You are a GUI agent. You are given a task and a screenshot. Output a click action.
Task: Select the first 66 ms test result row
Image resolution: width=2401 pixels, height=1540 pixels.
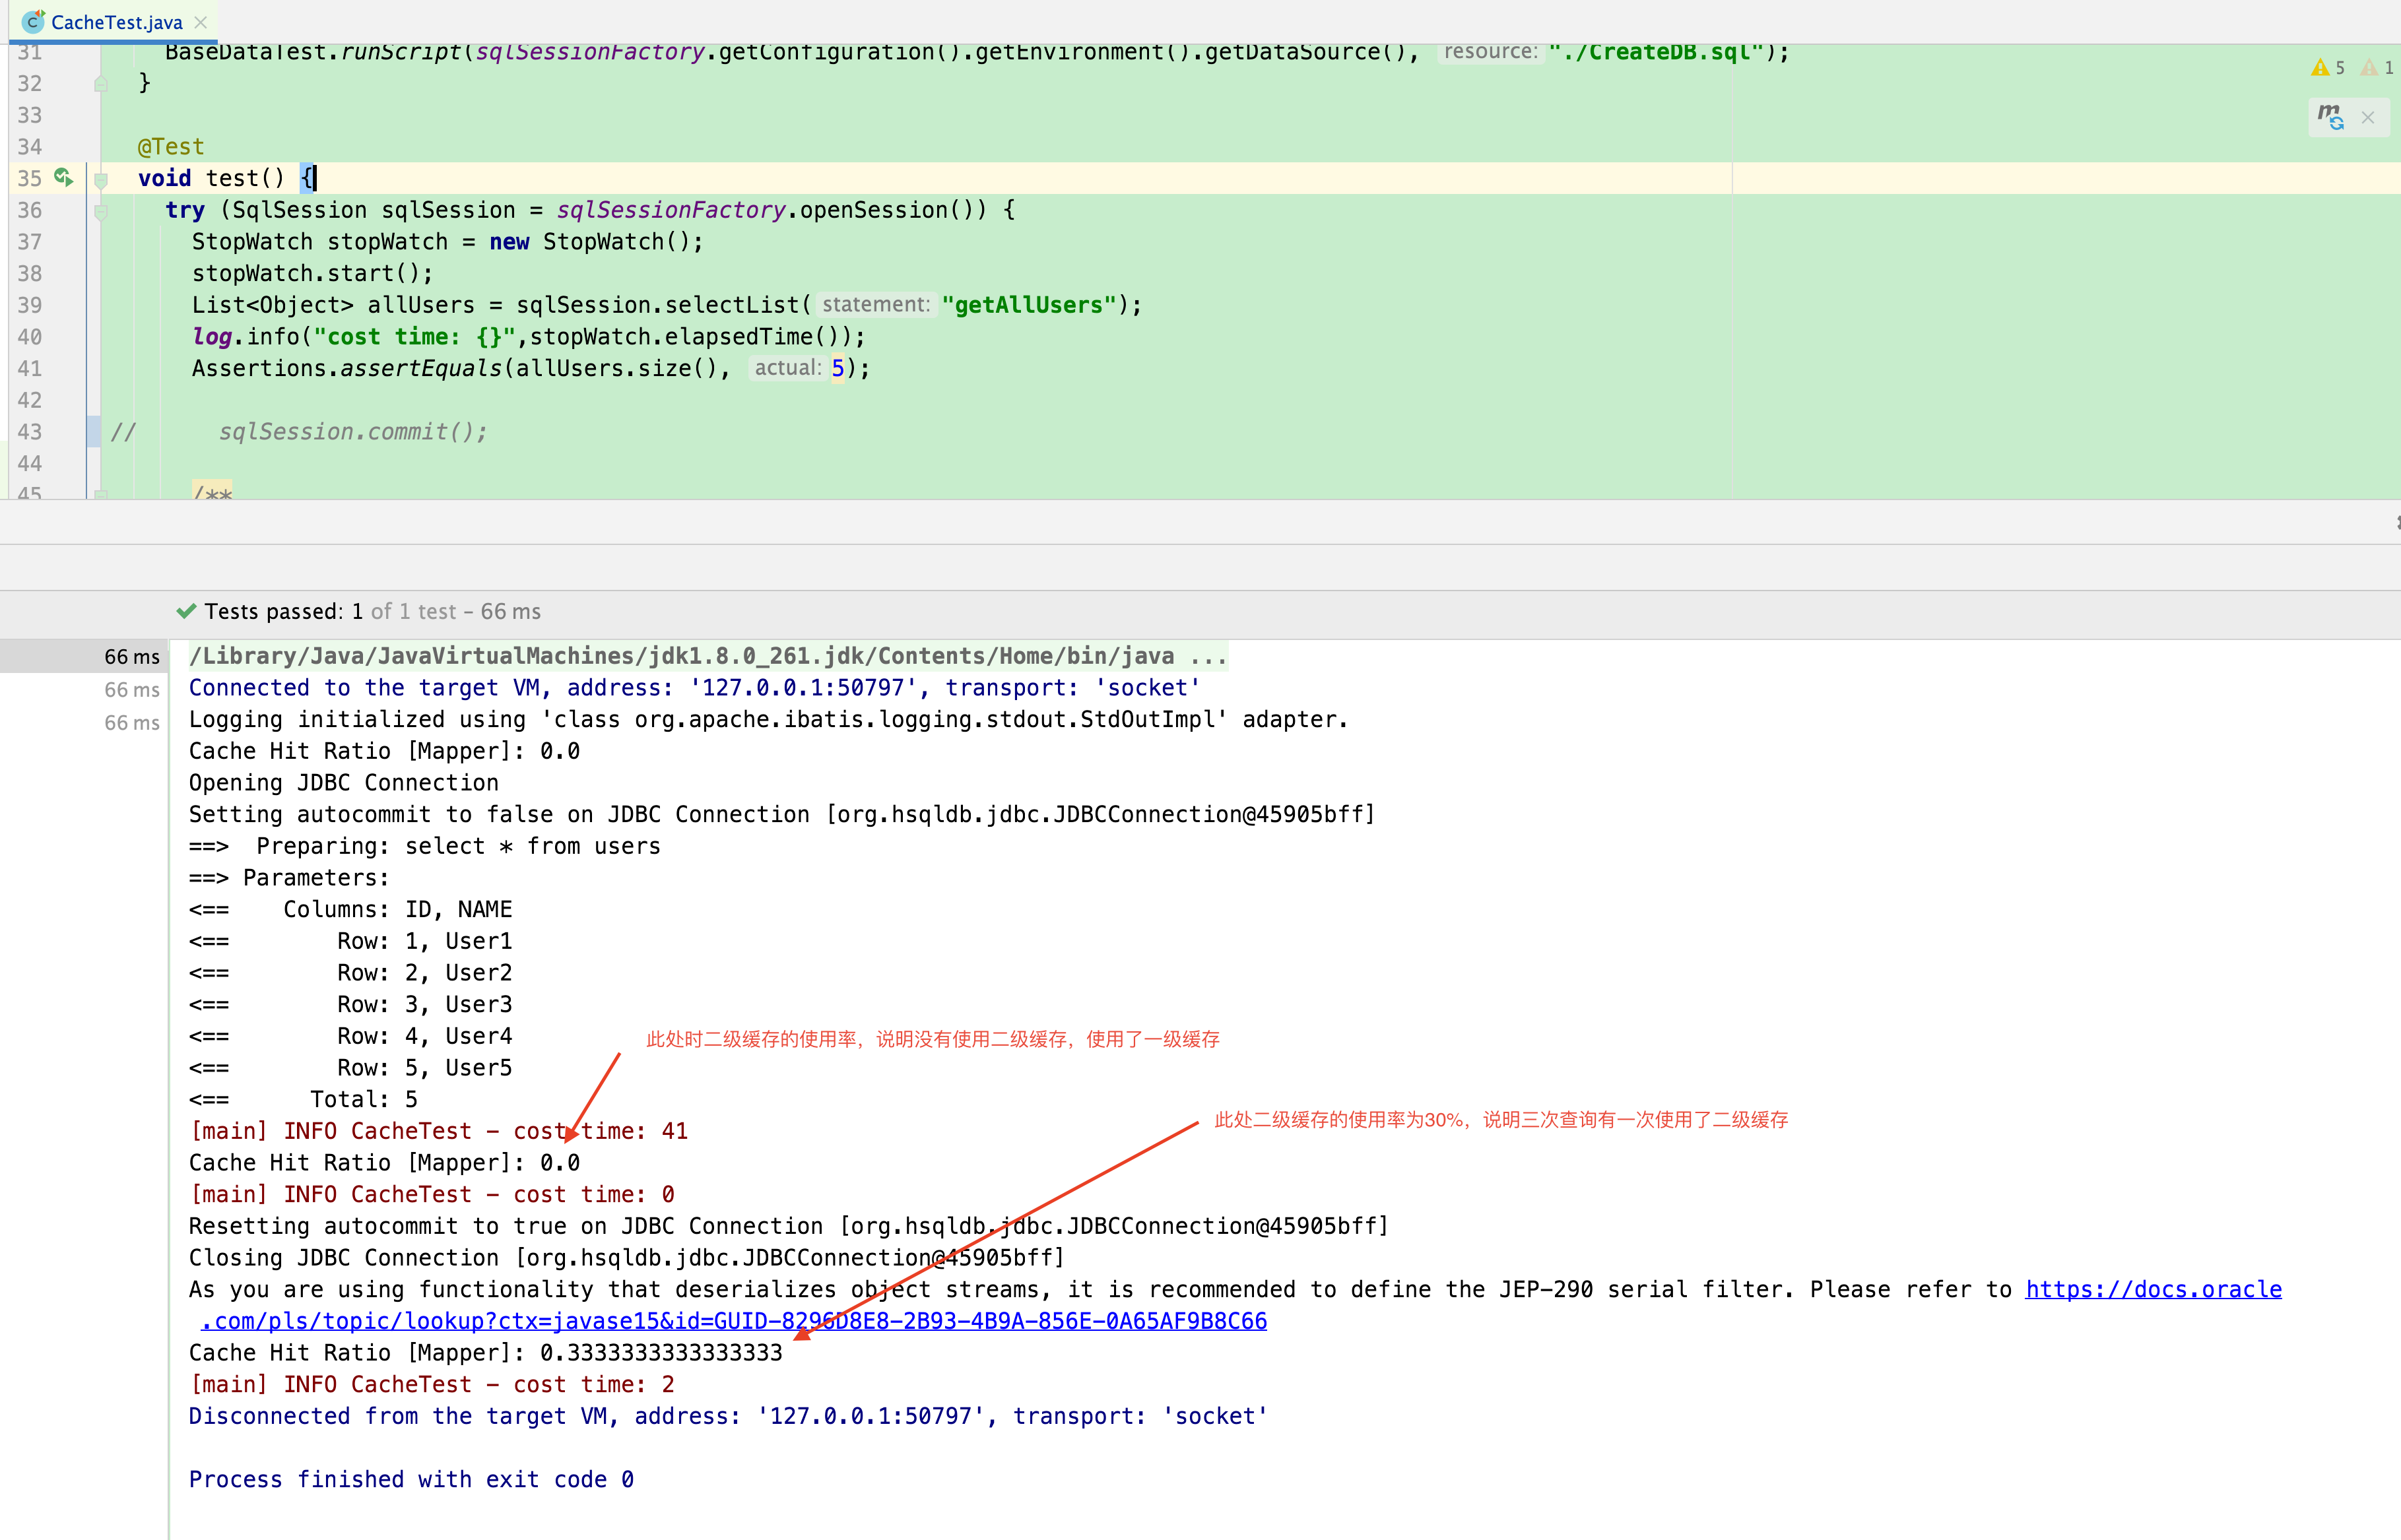click(x=131, y=657)
